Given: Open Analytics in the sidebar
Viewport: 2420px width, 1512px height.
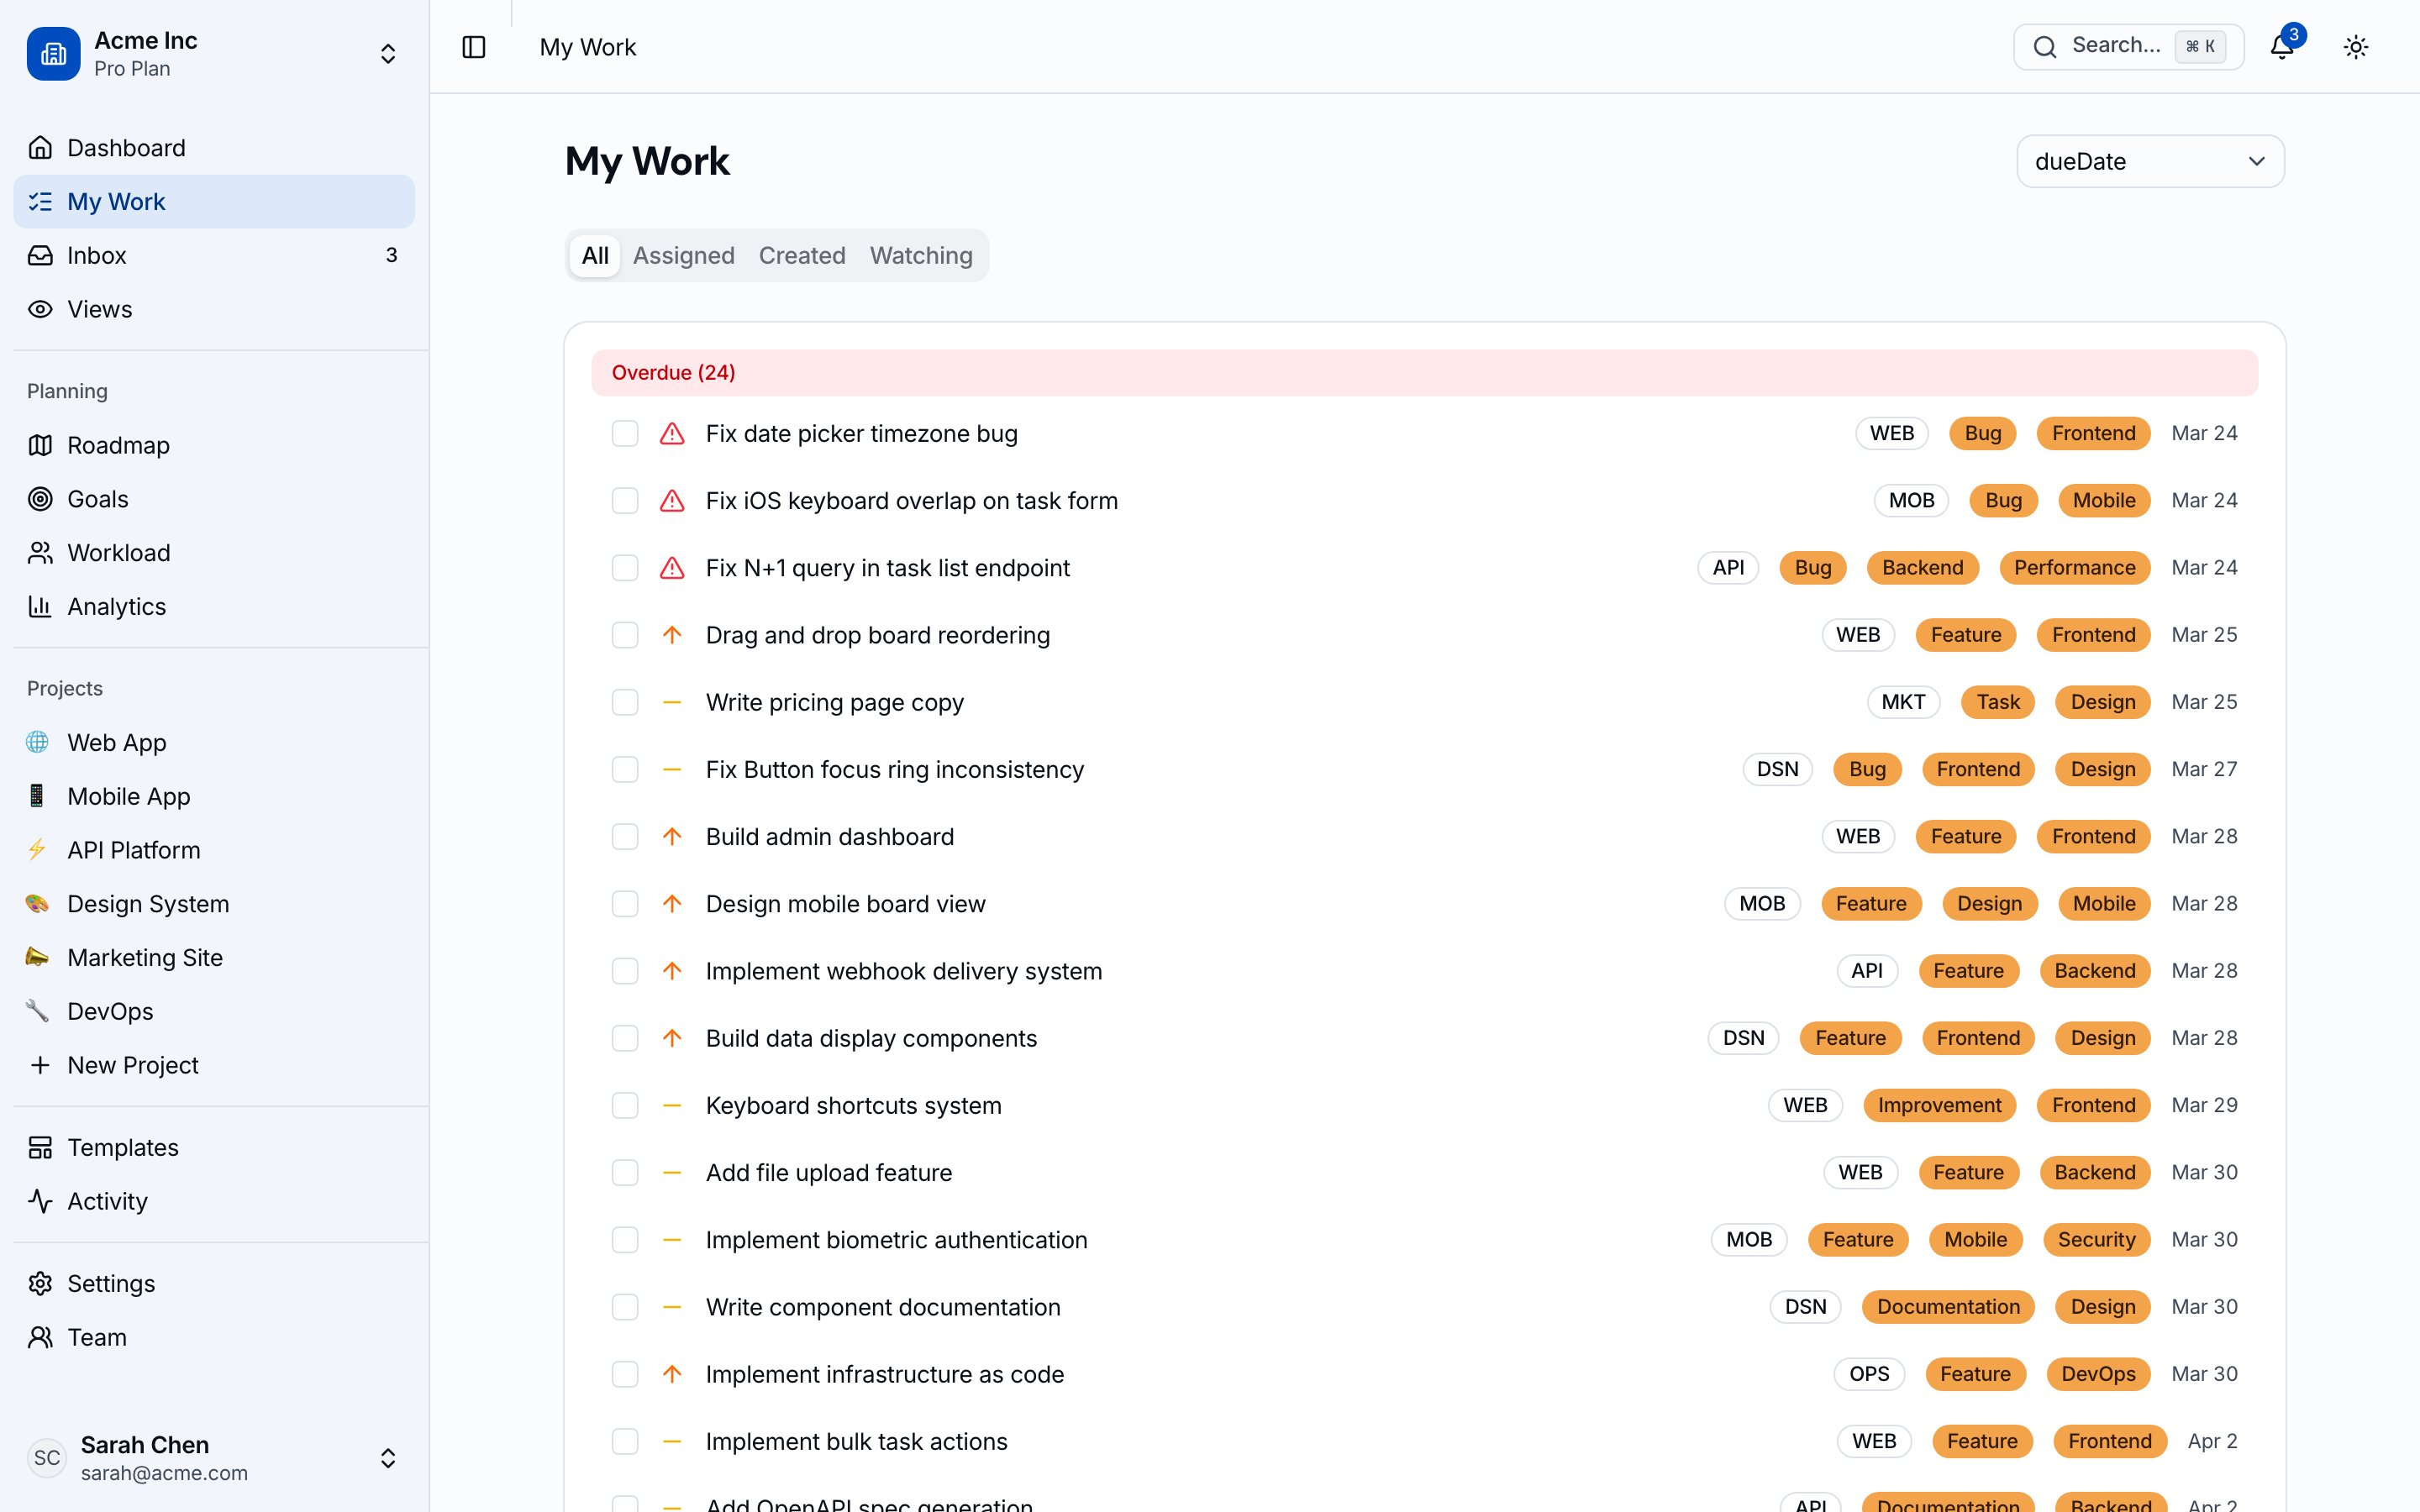Looking at the screenshot, I should pos(116,606).
